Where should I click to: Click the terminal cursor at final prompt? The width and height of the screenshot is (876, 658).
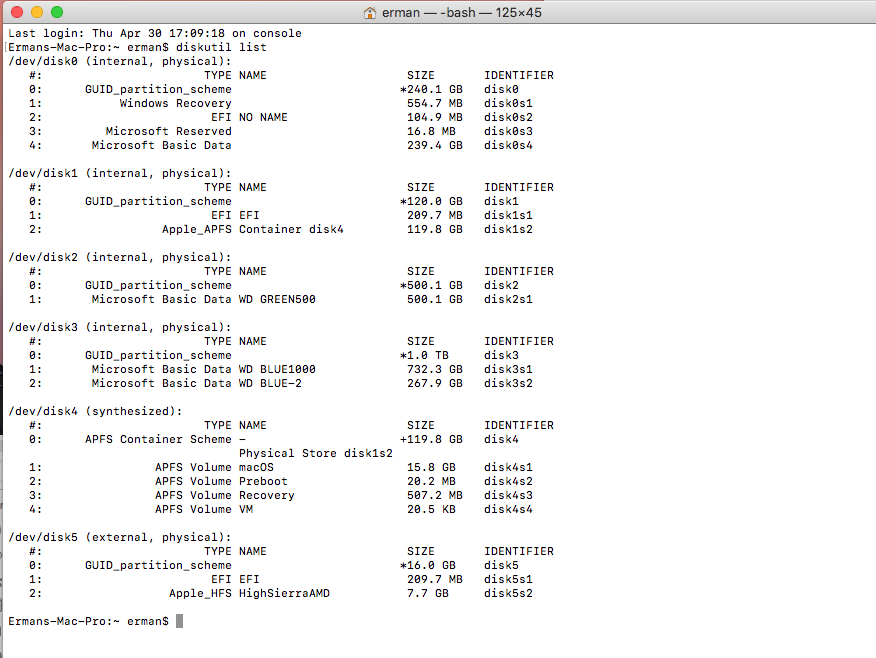179,621
